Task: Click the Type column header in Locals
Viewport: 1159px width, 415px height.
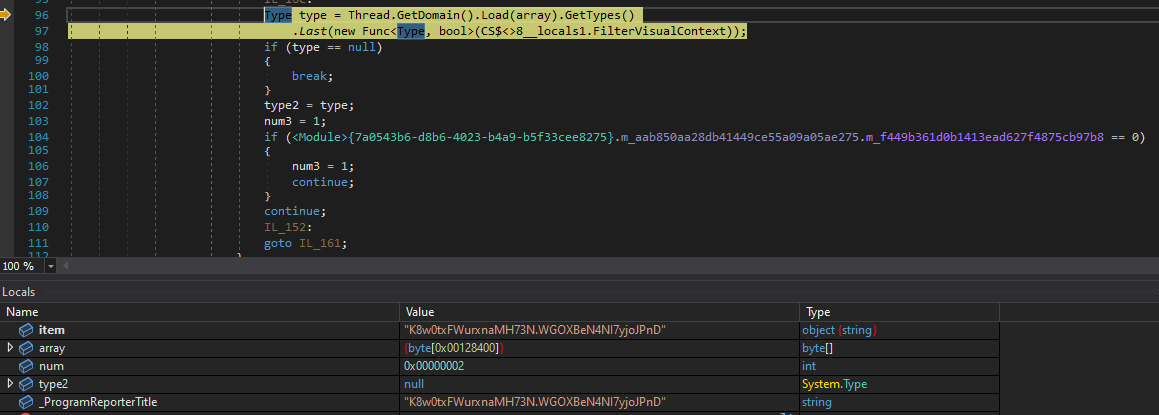Action: click(x=818, y=312)
